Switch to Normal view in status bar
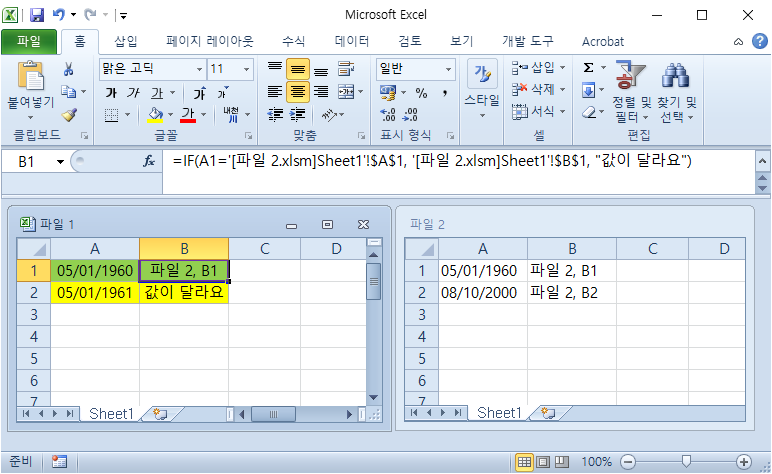The width and height of the screenshot is (772, 474). click(x=524, y=462)
